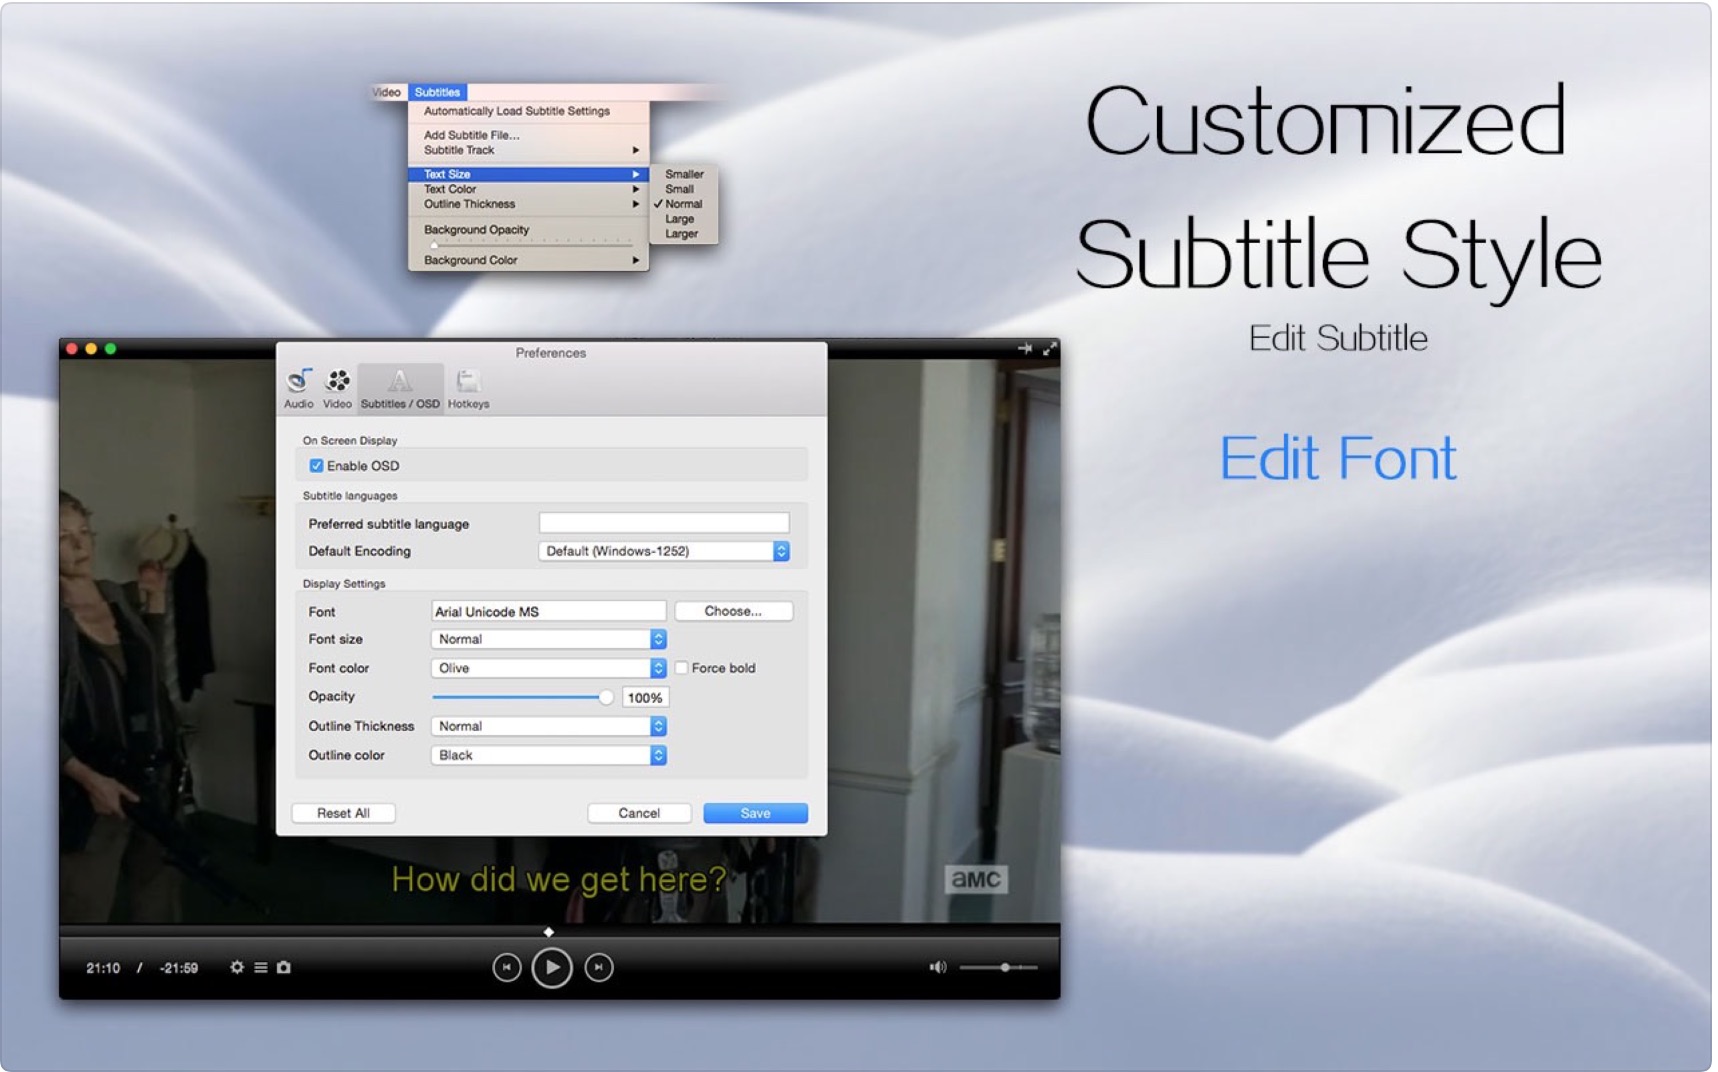This screenshot has width=1718, height=1072.
Task: Show the playlist list icon
Action: [260, 967]
